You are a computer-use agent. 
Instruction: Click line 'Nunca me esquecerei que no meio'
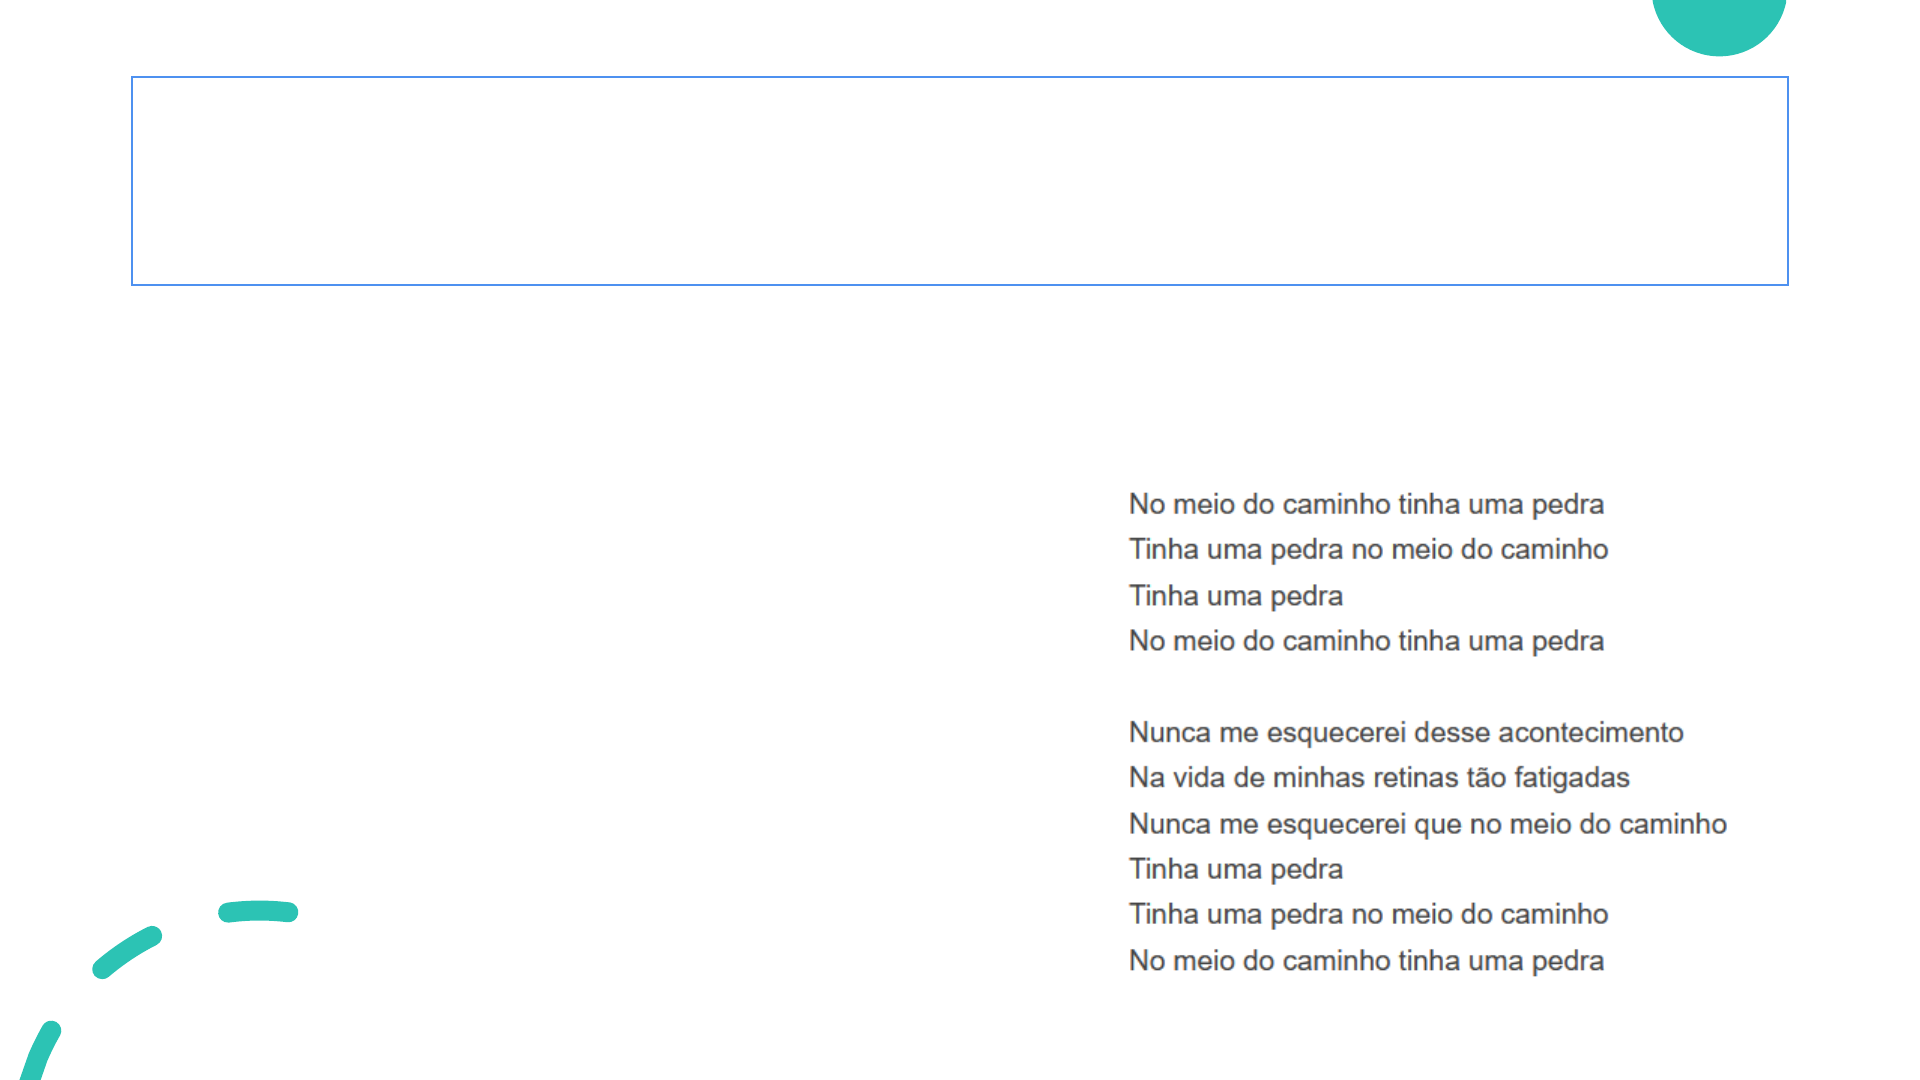pos(1427,824)
